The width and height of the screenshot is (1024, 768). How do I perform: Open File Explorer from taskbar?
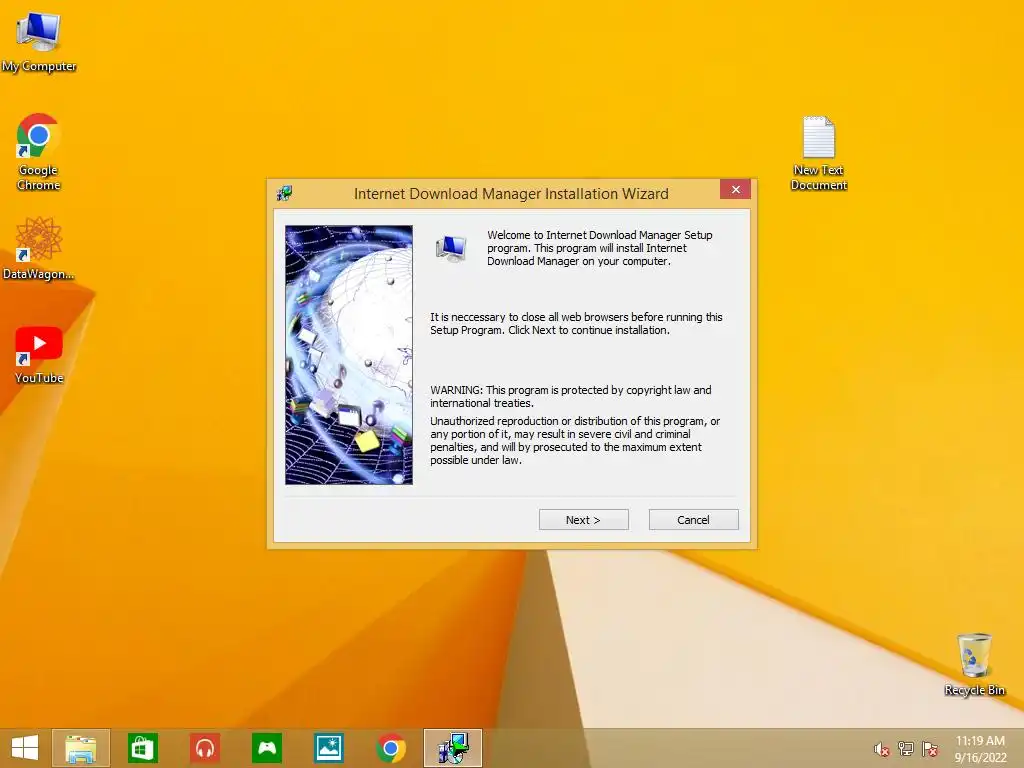pos(81,748)
